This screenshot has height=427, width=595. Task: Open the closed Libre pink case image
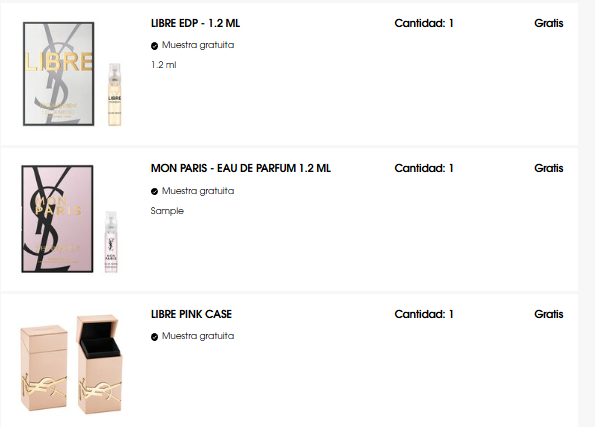(x=44, y=367)
